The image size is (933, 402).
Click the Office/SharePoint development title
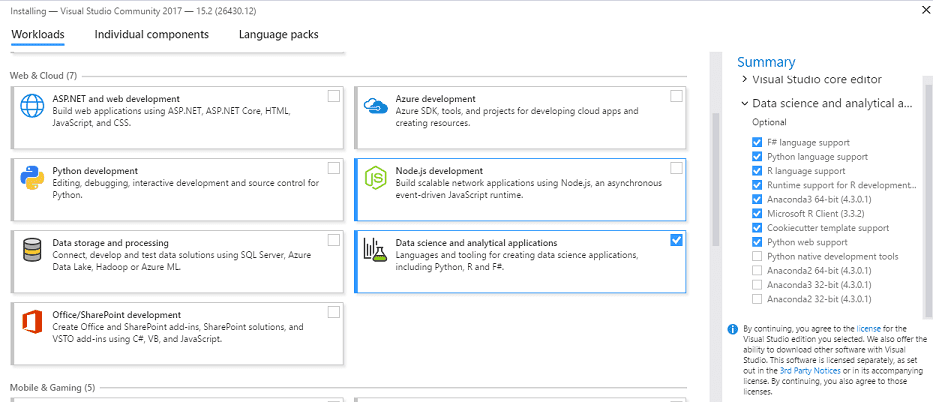click(117, 315)
